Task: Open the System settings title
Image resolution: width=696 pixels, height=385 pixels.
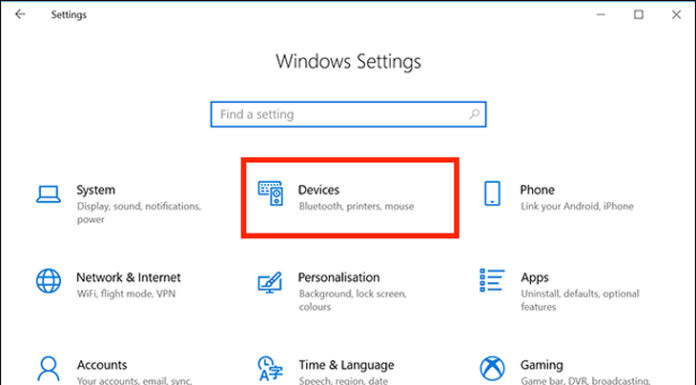Action: click(x=95, y=190)
